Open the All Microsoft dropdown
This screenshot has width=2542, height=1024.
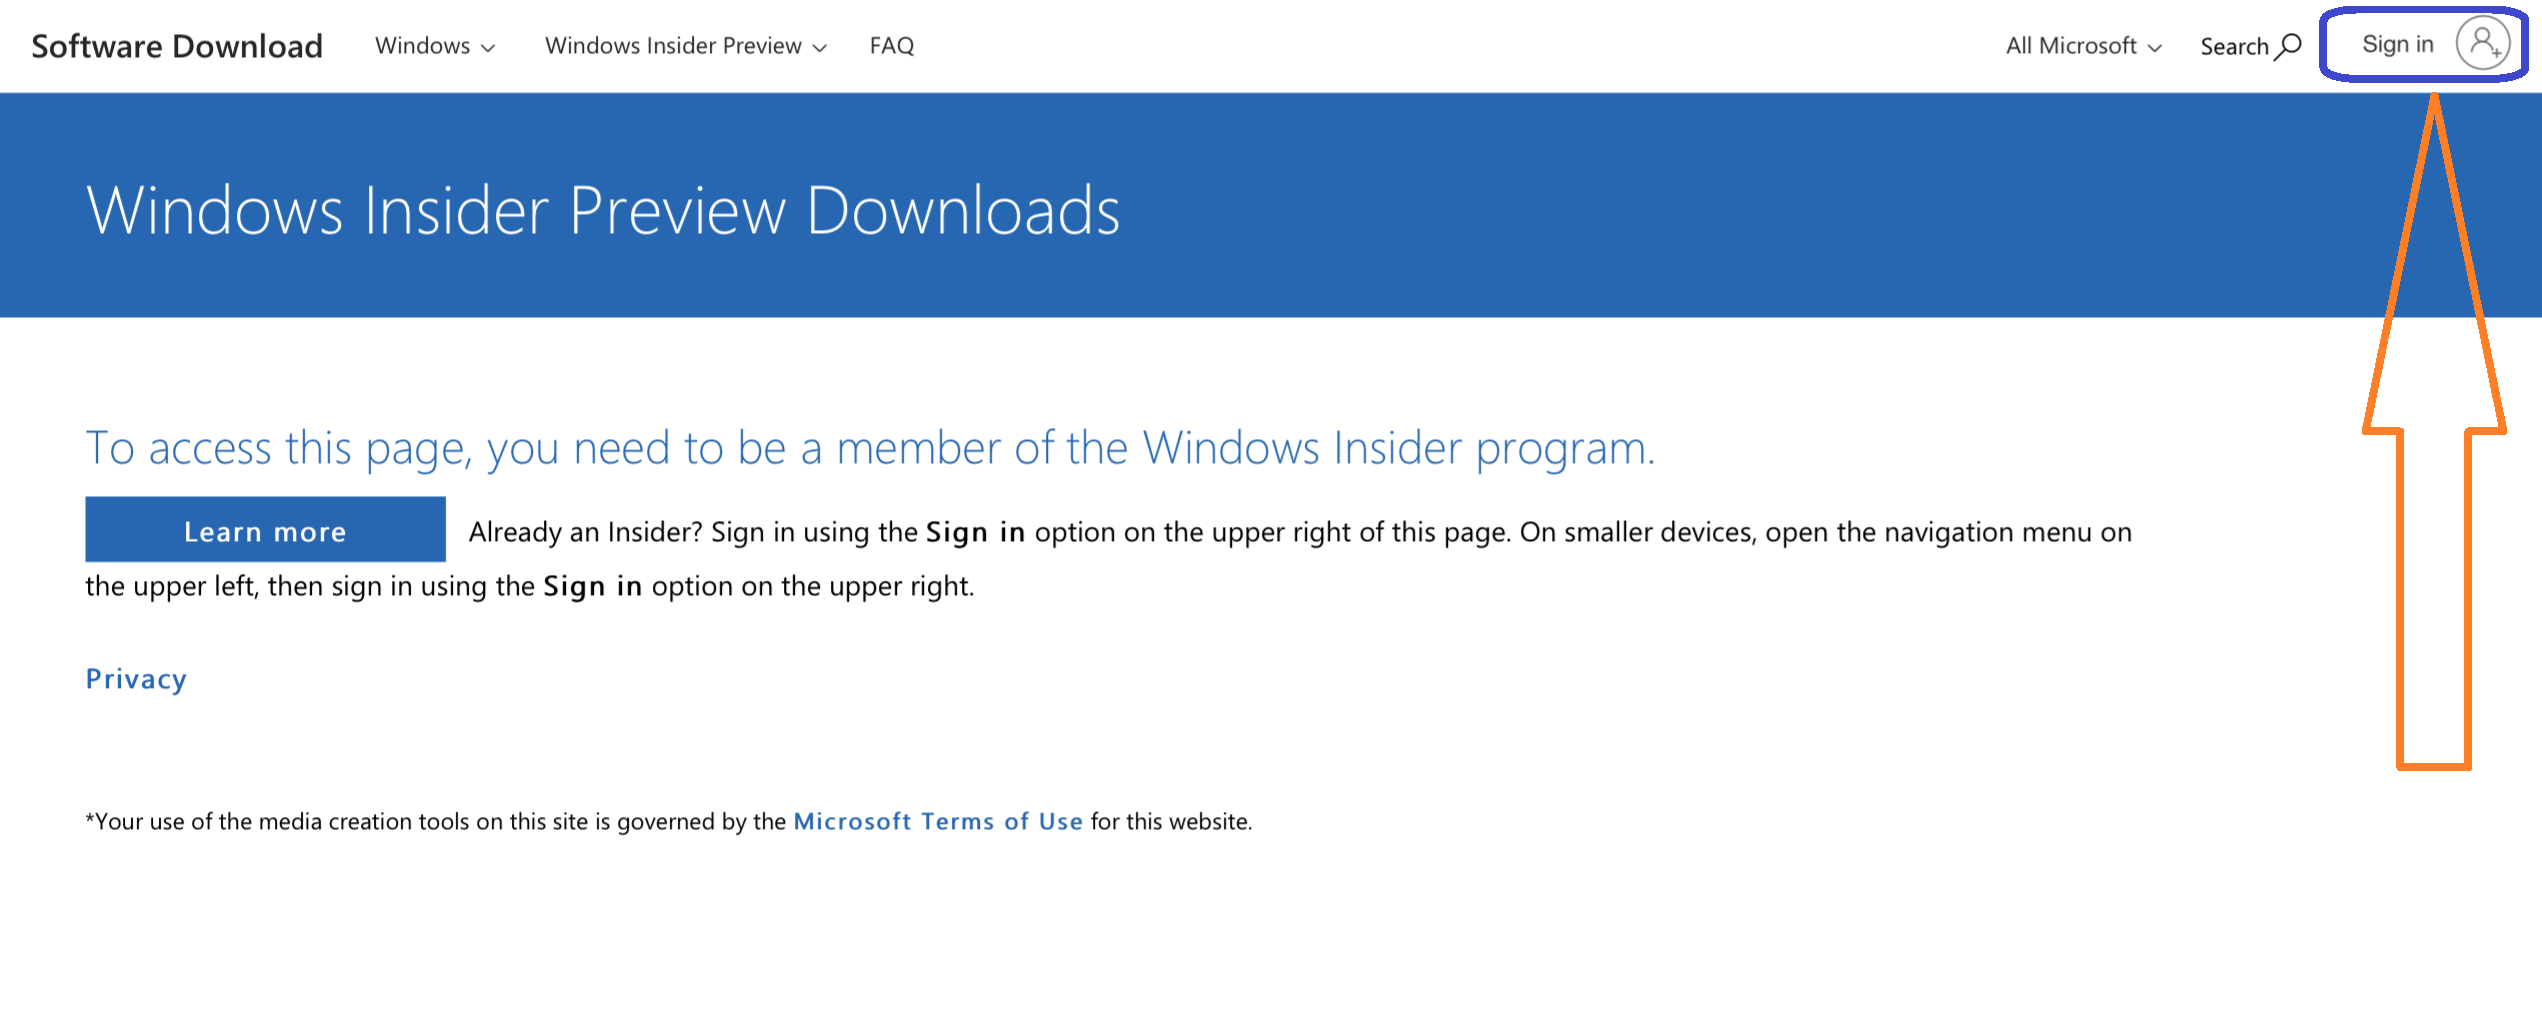point(2084,46)
